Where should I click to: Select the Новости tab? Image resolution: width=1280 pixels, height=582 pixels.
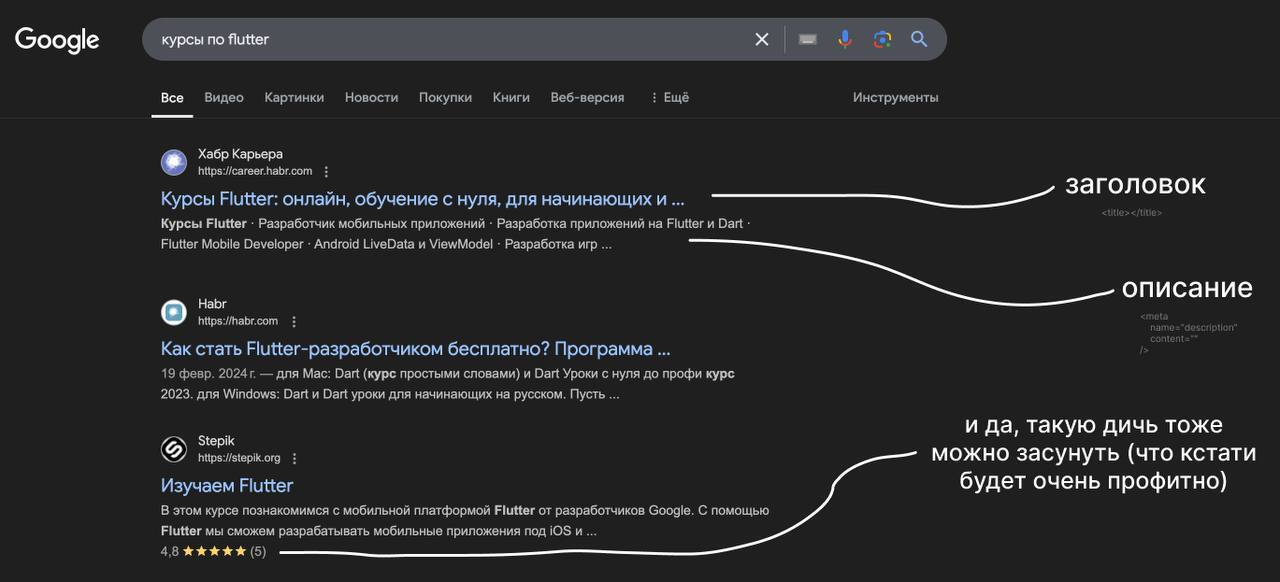point(371,98)
